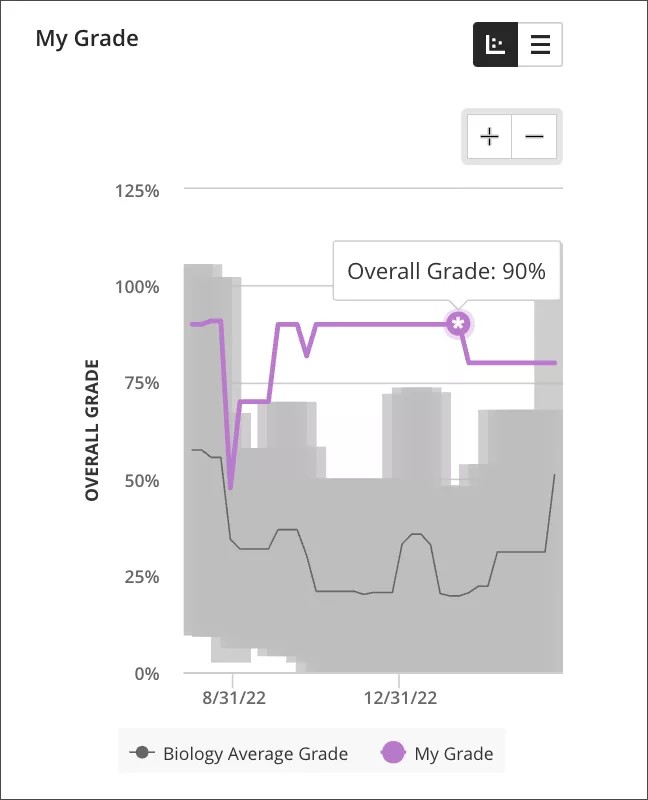Click the chart icon in the view switcher
This screenshot has height=800, width=648.
point(496,44)
